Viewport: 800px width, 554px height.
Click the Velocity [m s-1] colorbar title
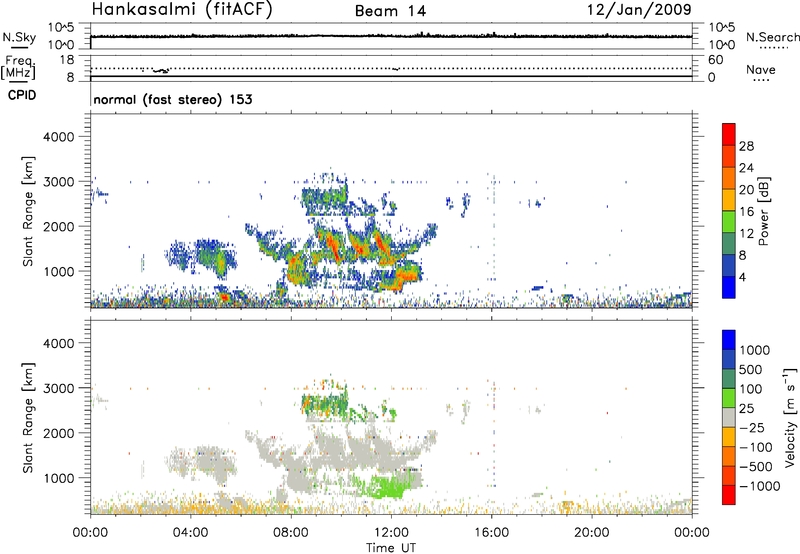790,417
